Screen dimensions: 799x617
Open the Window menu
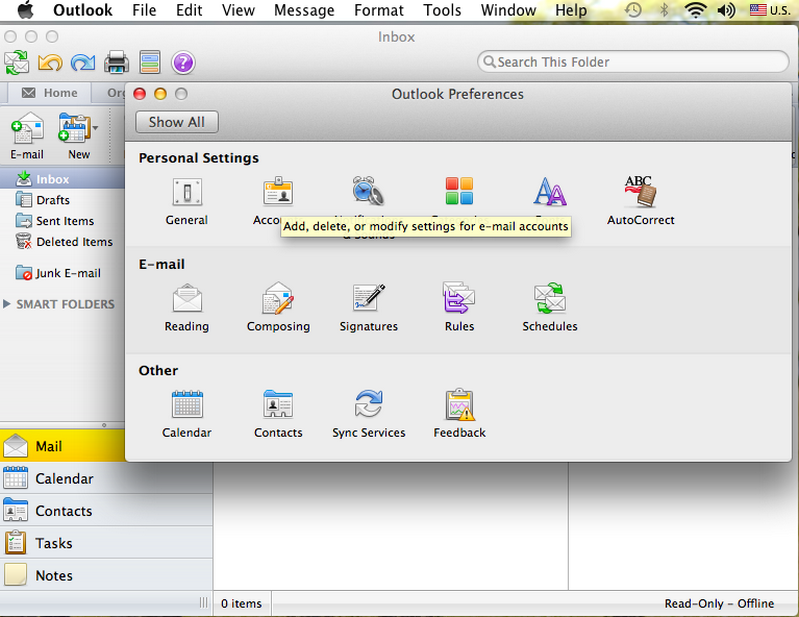(x=508, y=10)
